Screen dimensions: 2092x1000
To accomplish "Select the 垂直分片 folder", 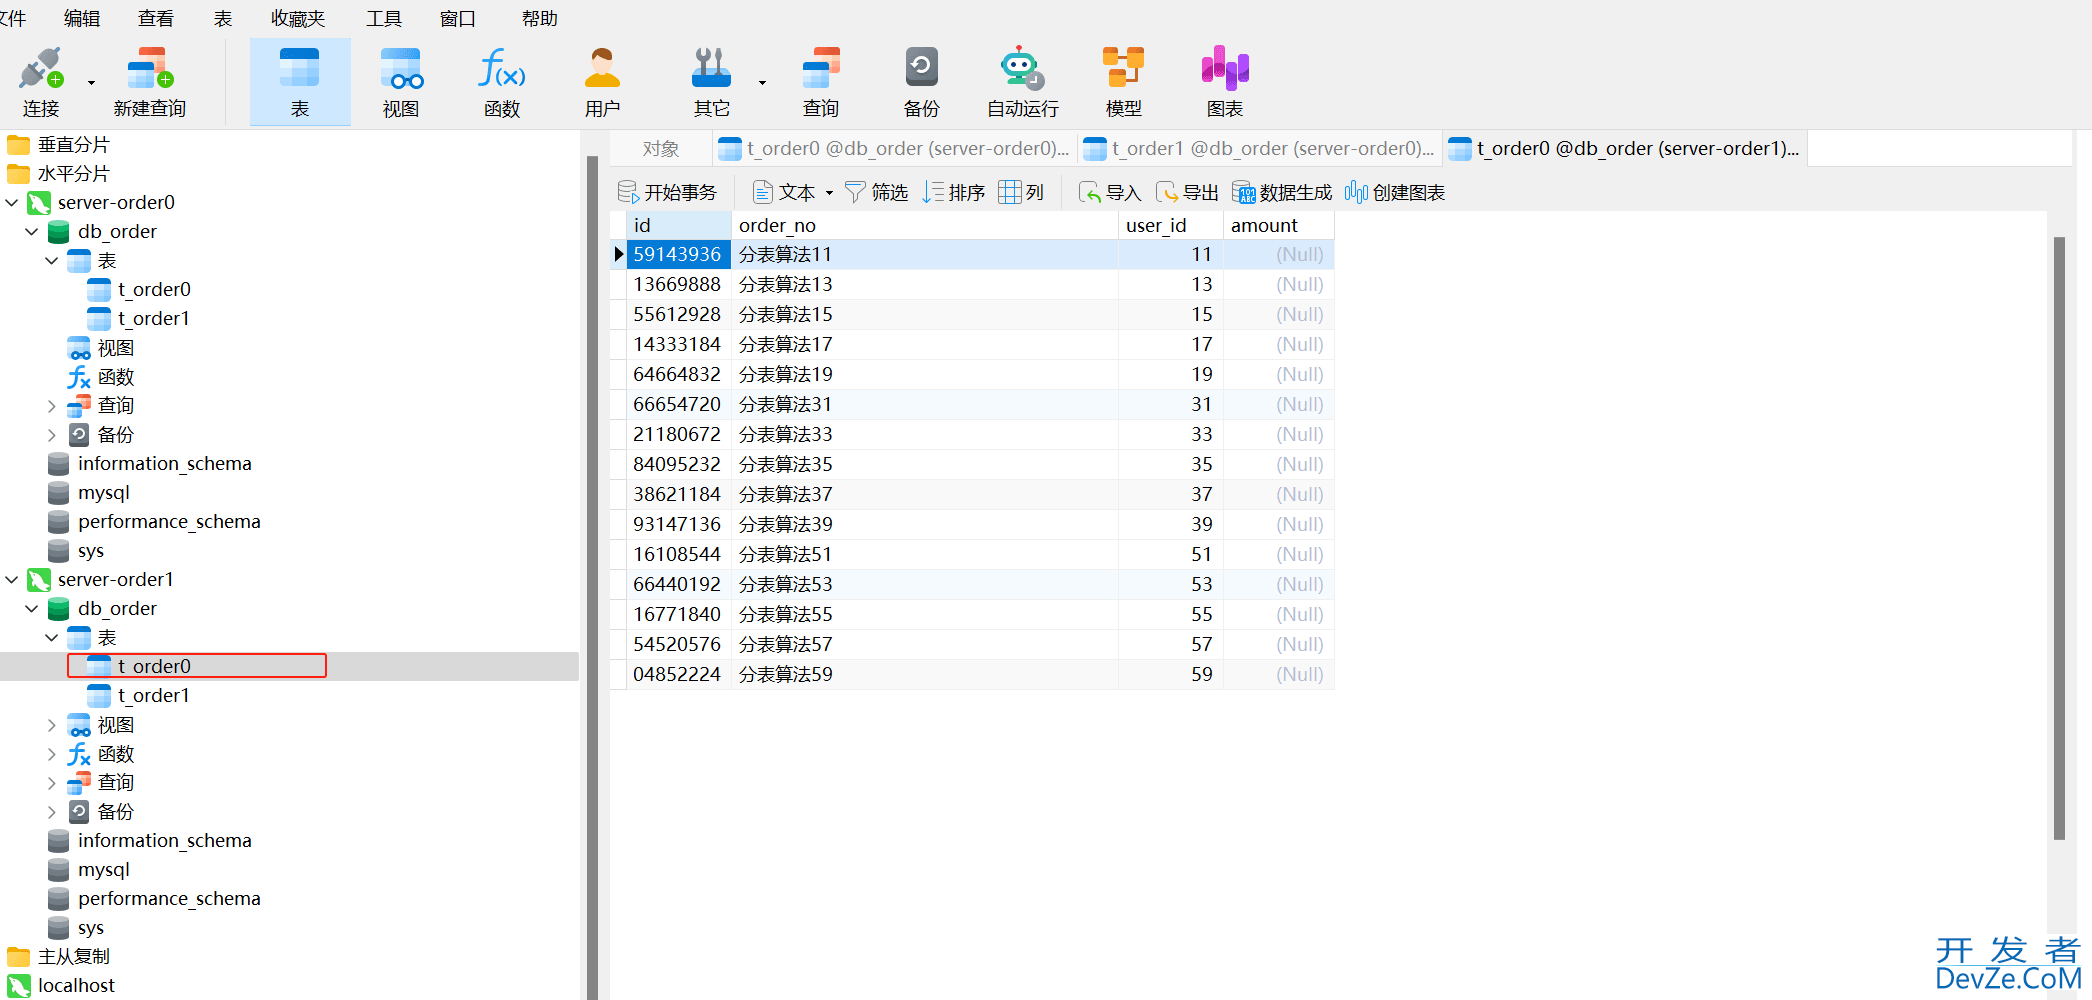I will tap(58, 144).
